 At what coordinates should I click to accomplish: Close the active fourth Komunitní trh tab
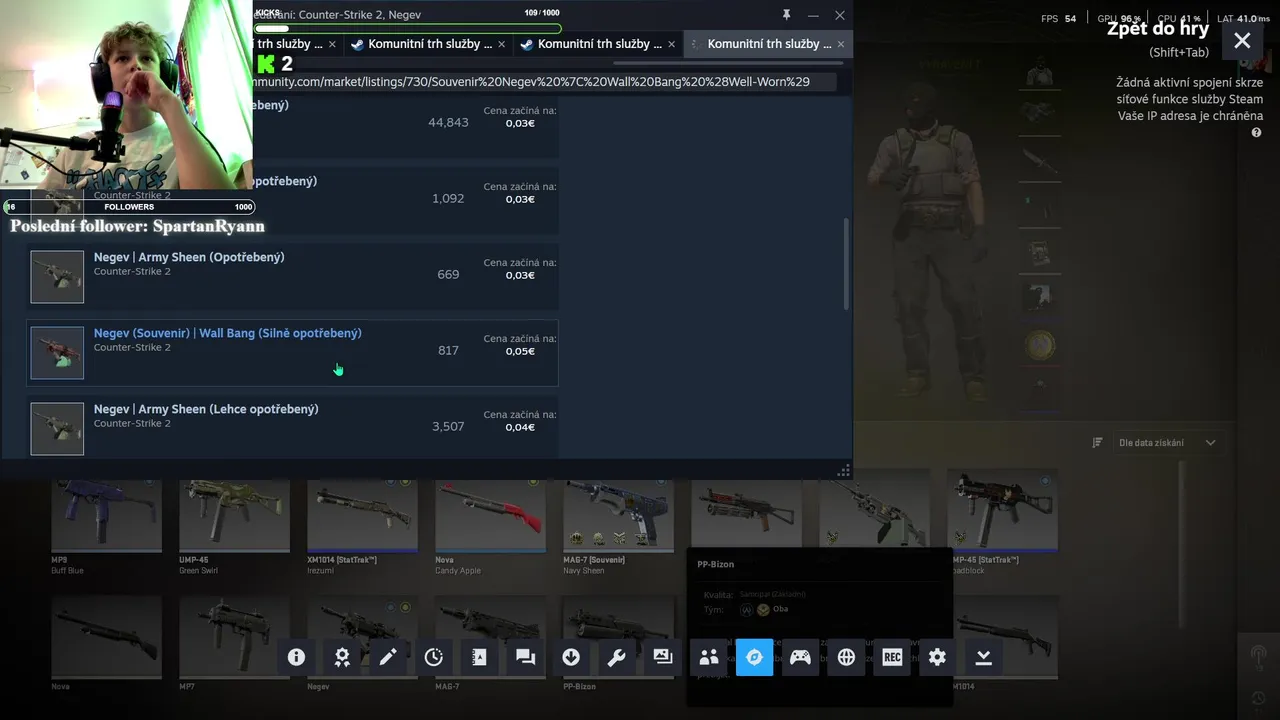click(x=841, y=44)
